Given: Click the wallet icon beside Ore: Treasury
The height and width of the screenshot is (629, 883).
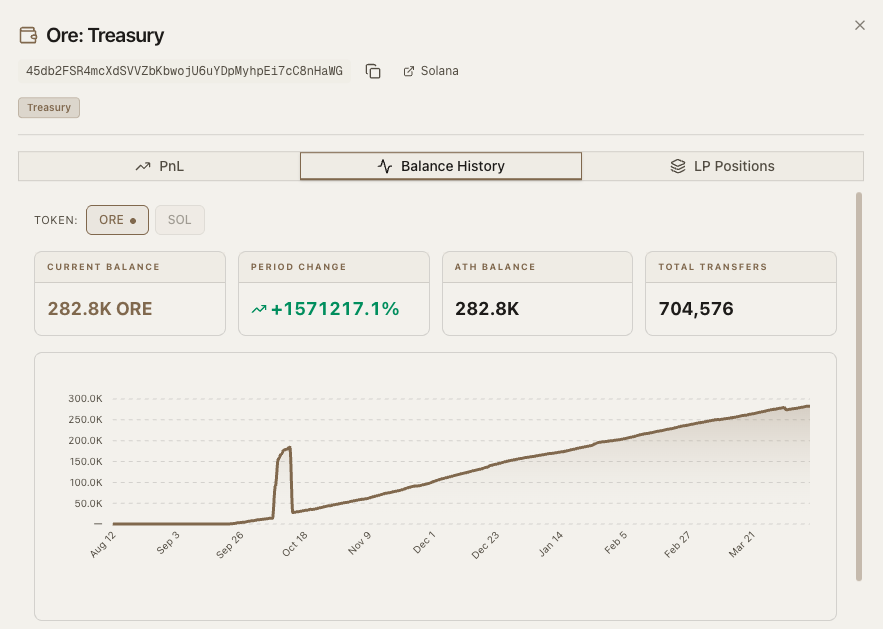Looking at the screenshot, I should coord(28,35).
